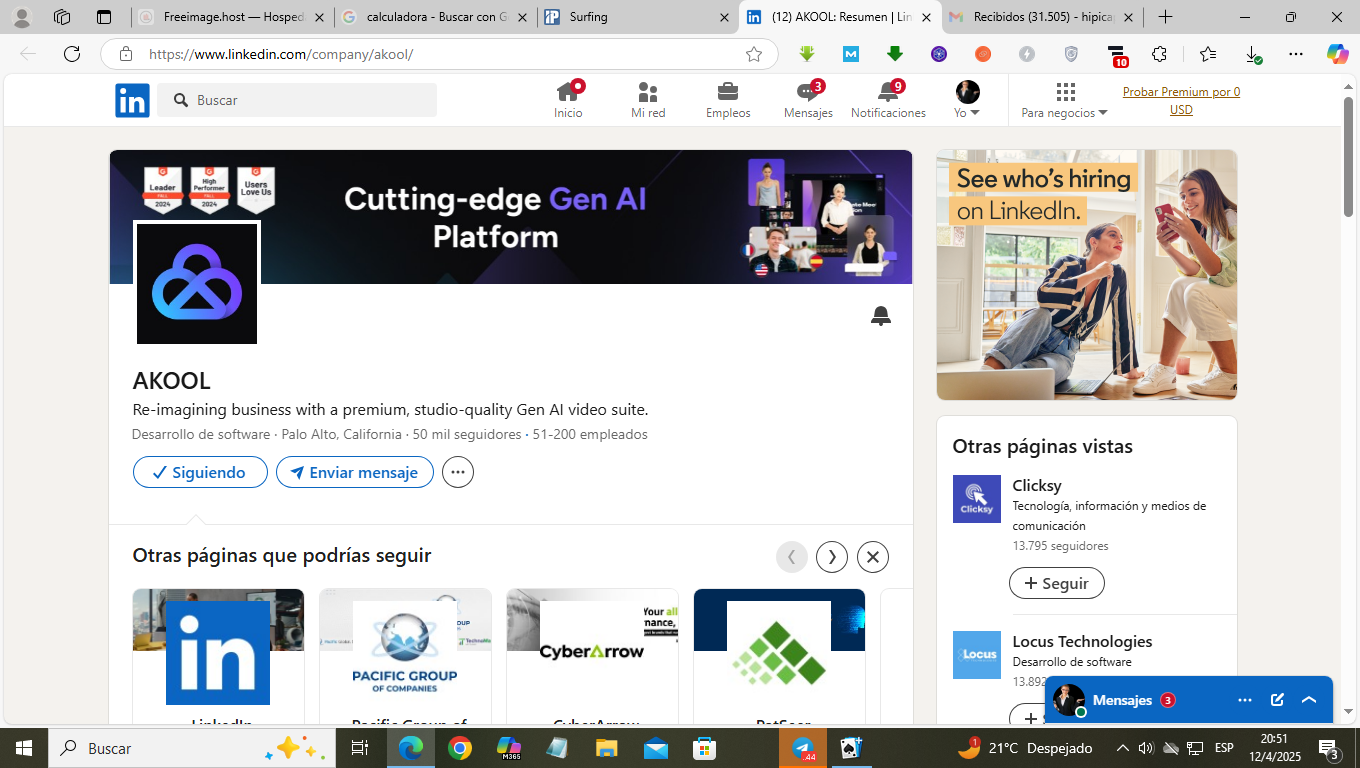Click the extension icon with the 10 badge

point(1116,55)
